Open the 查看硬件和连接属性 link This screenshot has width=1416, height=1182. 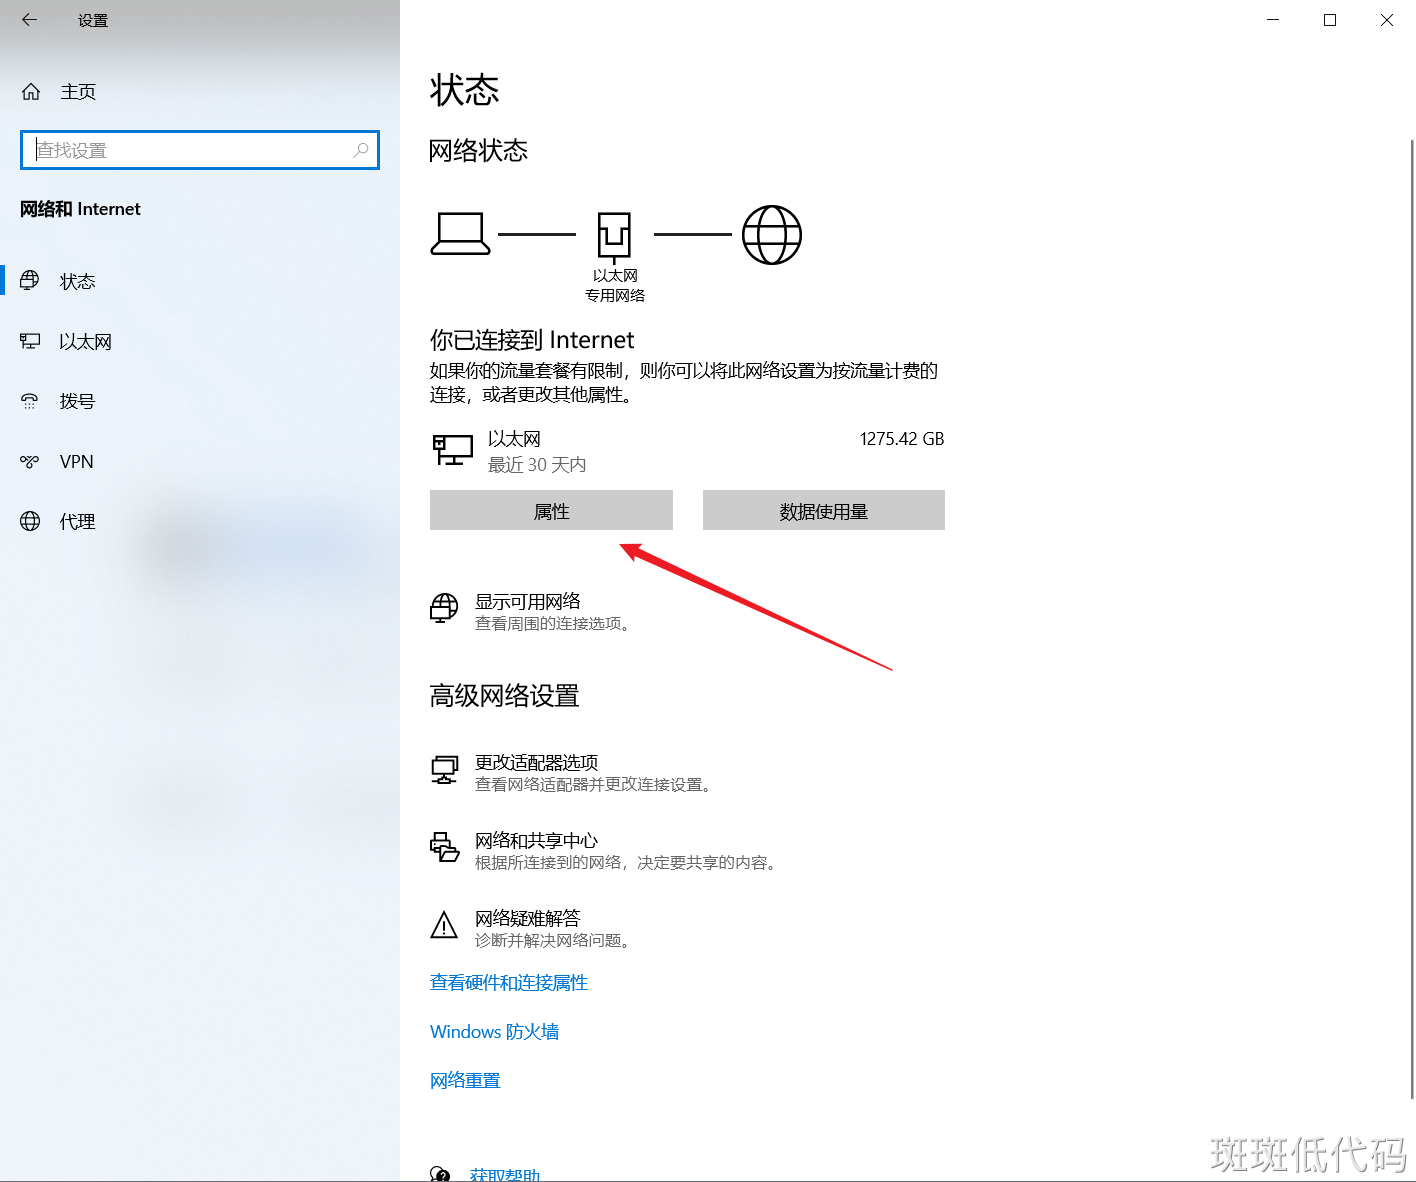pyautogui.click(x=509, y=983)
